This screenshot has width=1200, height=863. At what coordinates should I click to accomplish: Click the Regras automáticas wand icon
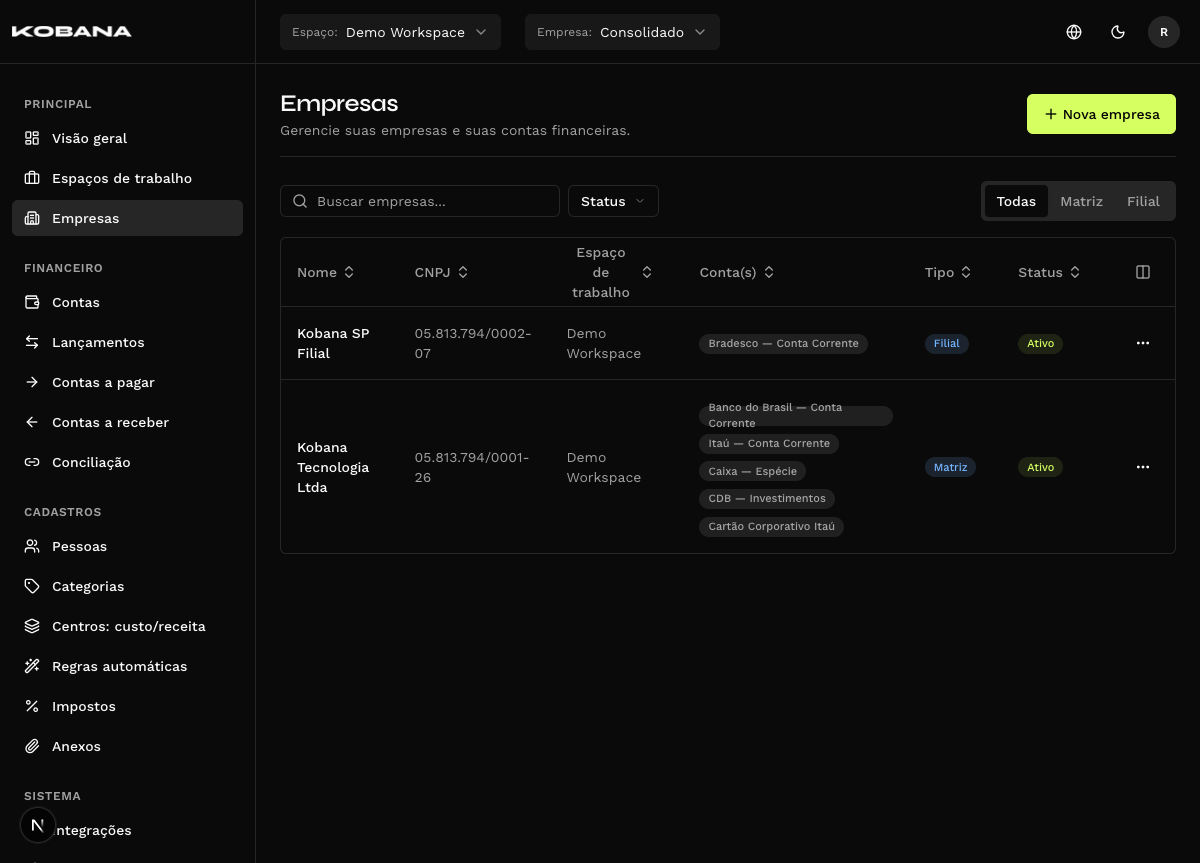[x=32, y=666]
